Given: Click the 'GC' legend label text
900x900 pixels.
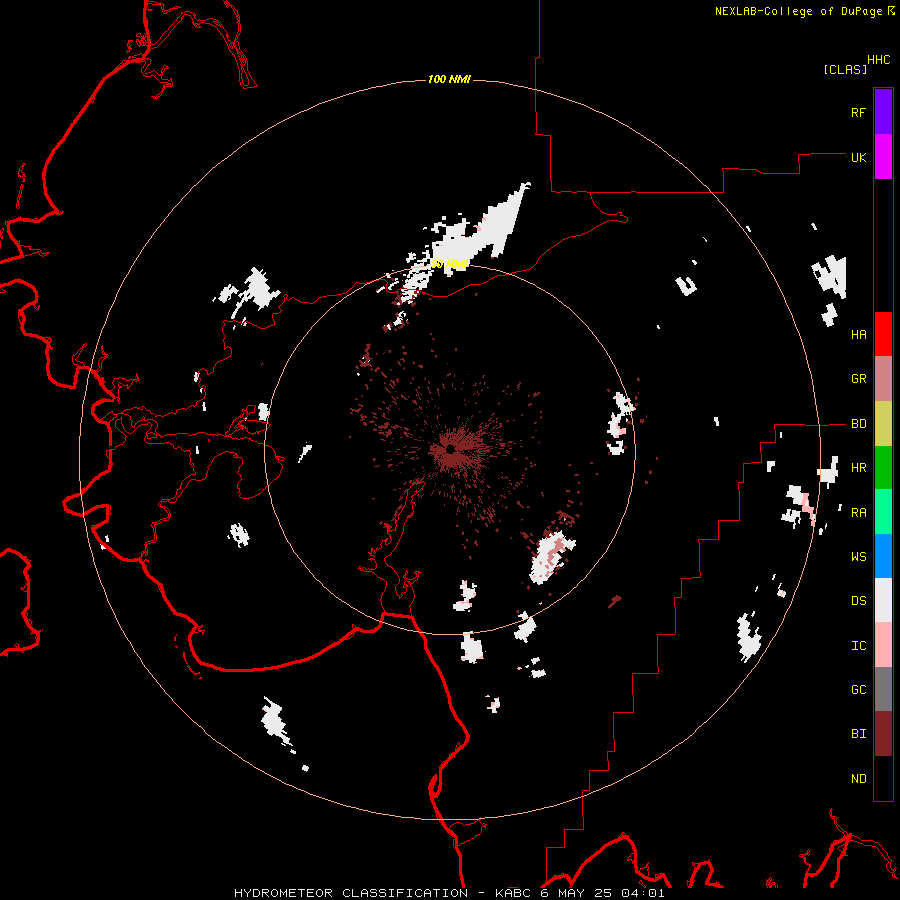Looking at the screenshot, I should pyautogui.click(x=858, y=690).
